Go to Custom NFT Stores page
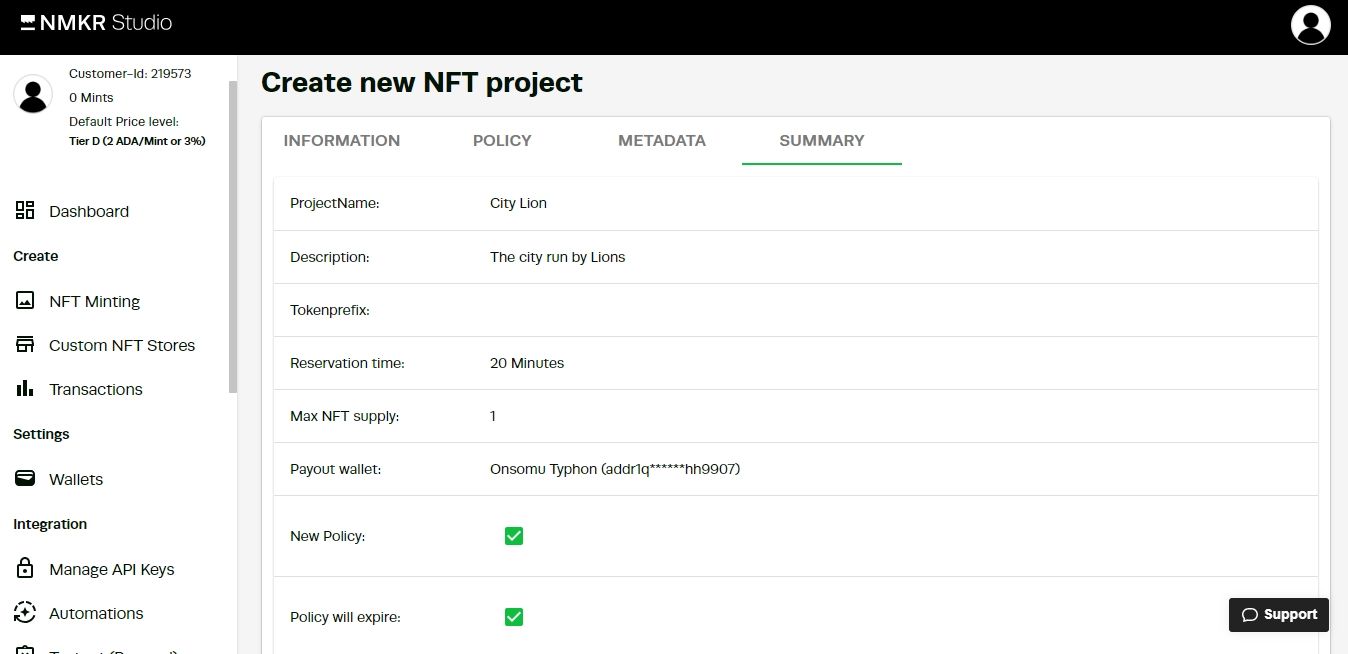1348x654 pixels. [x=122, y=345]
